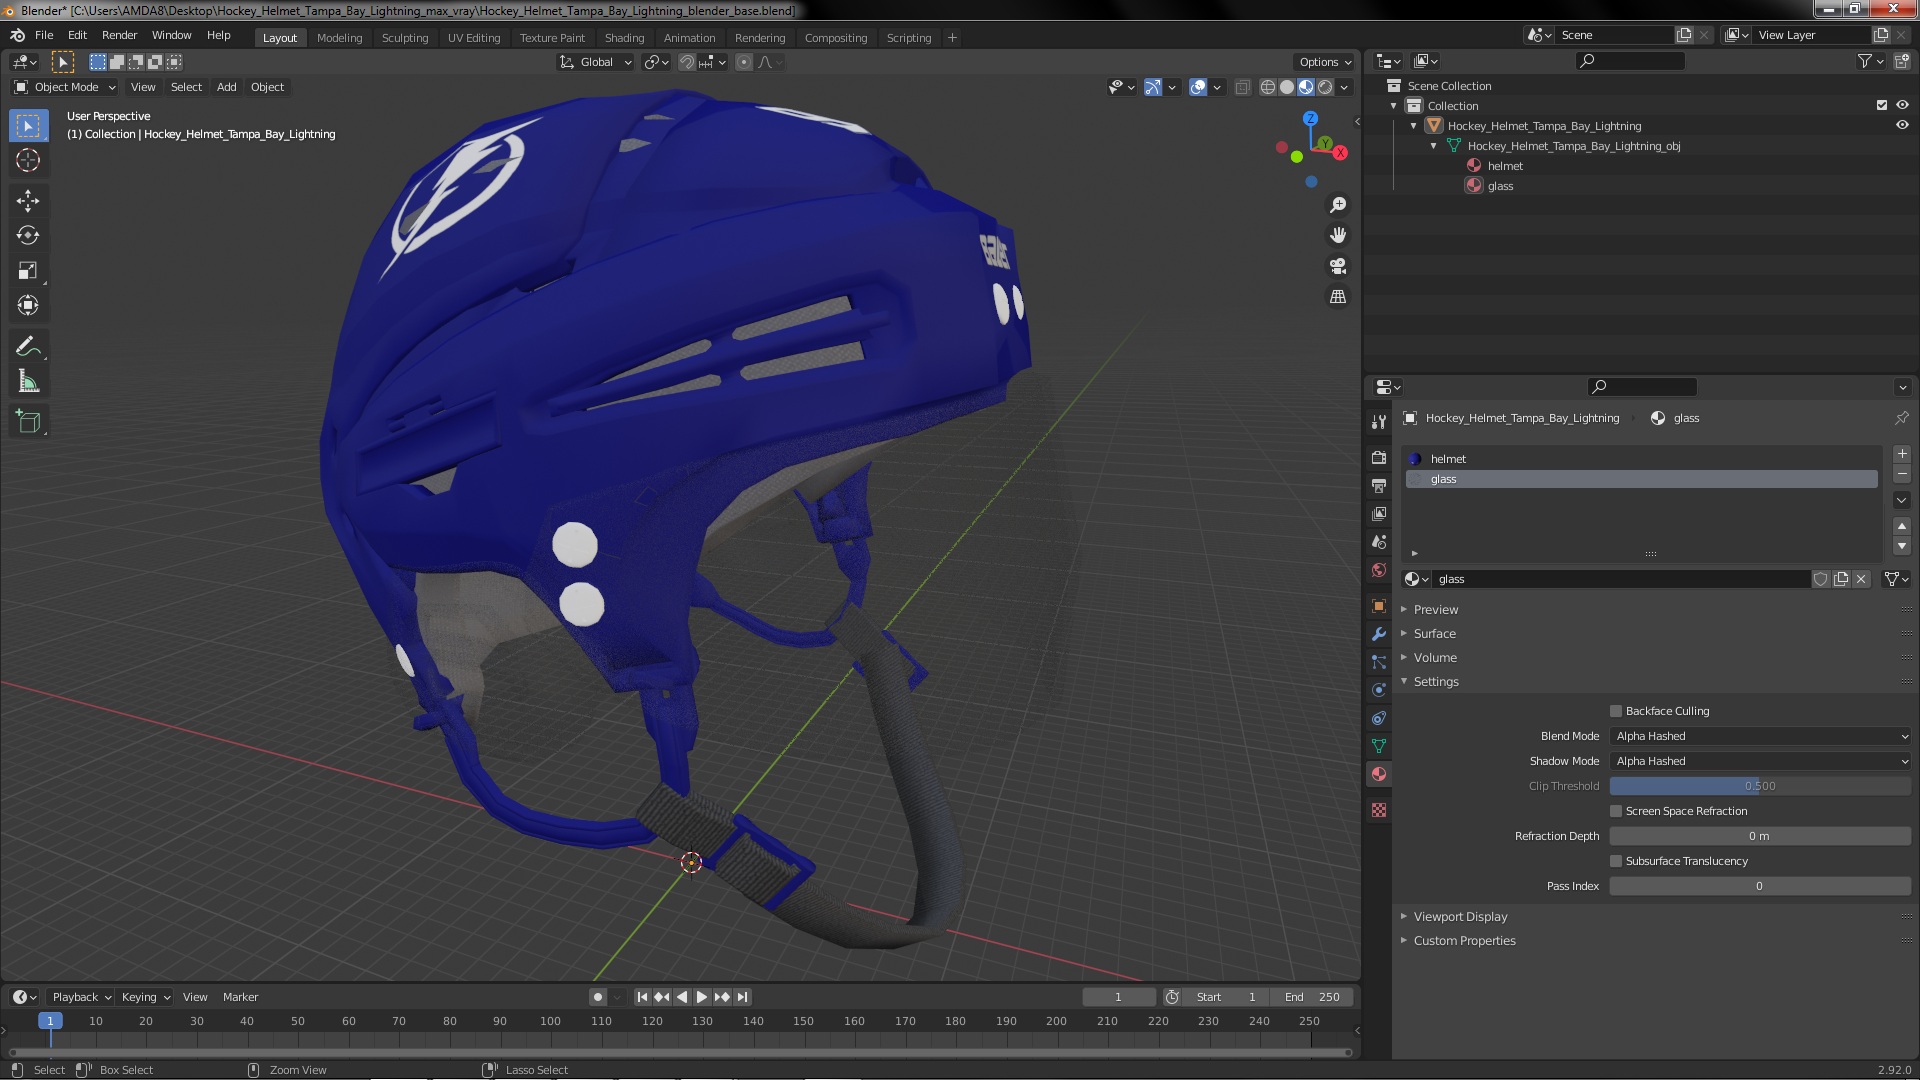
Task: Switch to UV Editing workspace tab
Action: pos(474,38)
